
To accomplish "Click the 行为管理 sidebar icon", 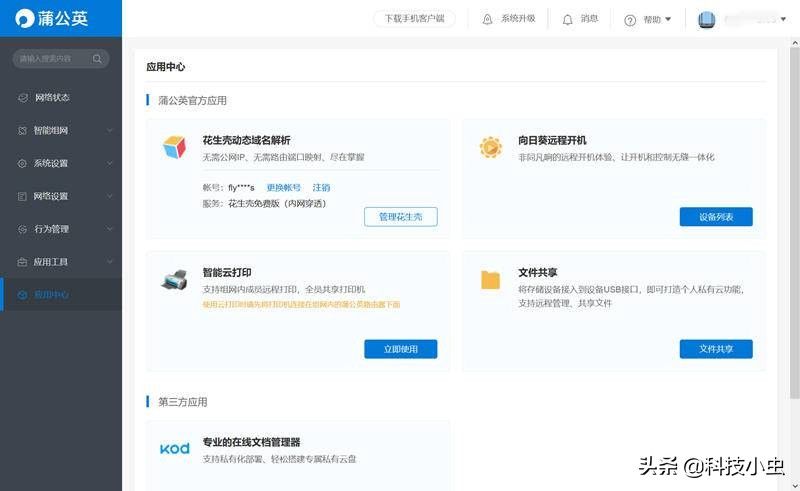I will (x=22, y=229).
